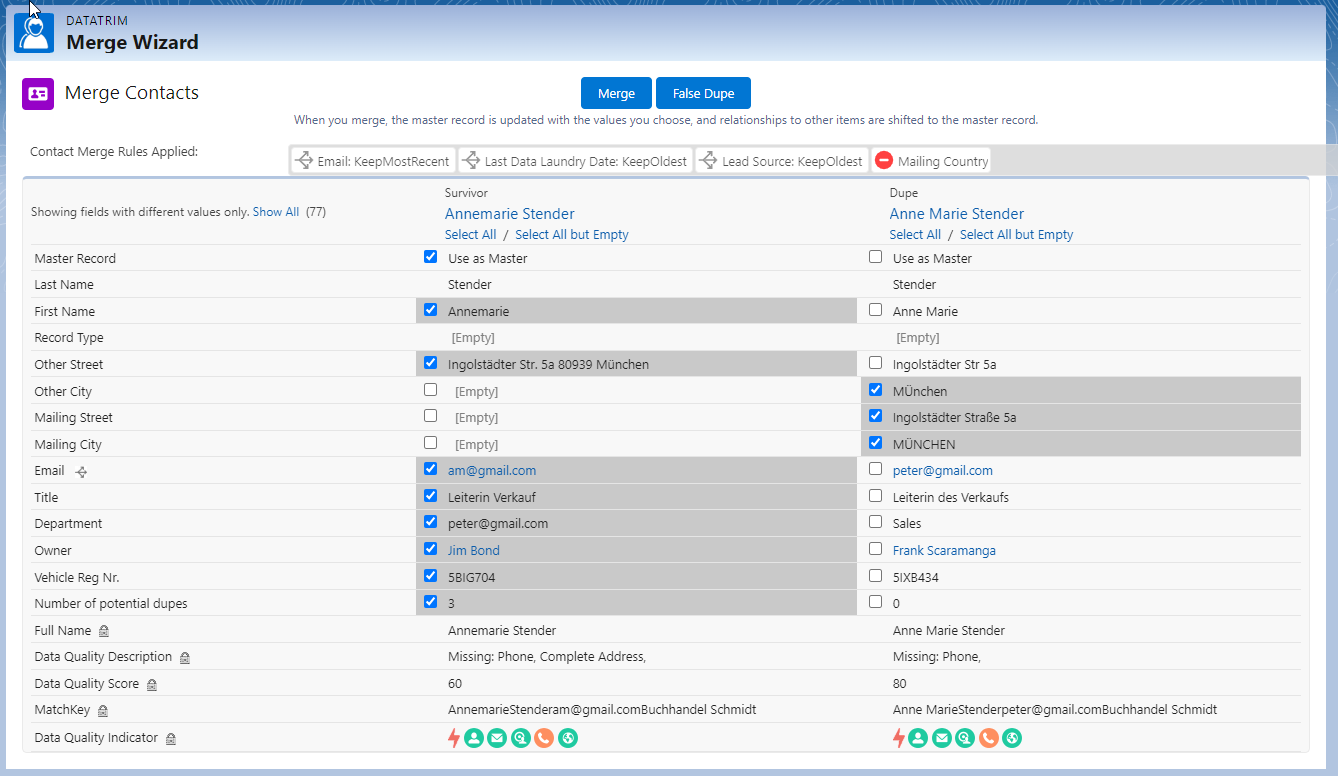Click the lock icon next to Data Quality Description

184,658
